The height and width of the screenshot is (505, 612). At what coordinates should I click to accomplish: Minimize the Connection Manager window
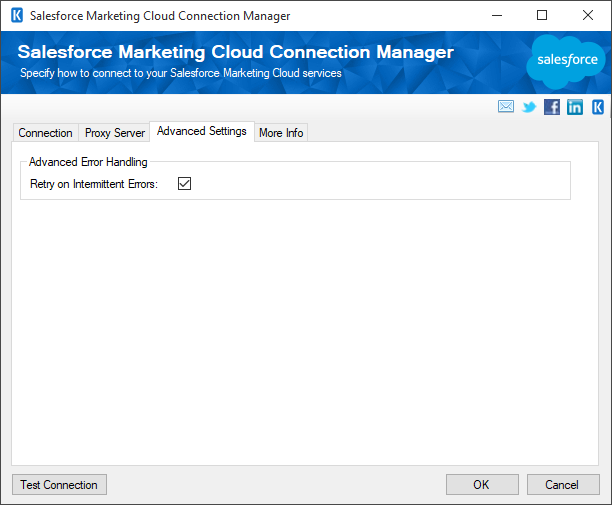pos(497,16)
